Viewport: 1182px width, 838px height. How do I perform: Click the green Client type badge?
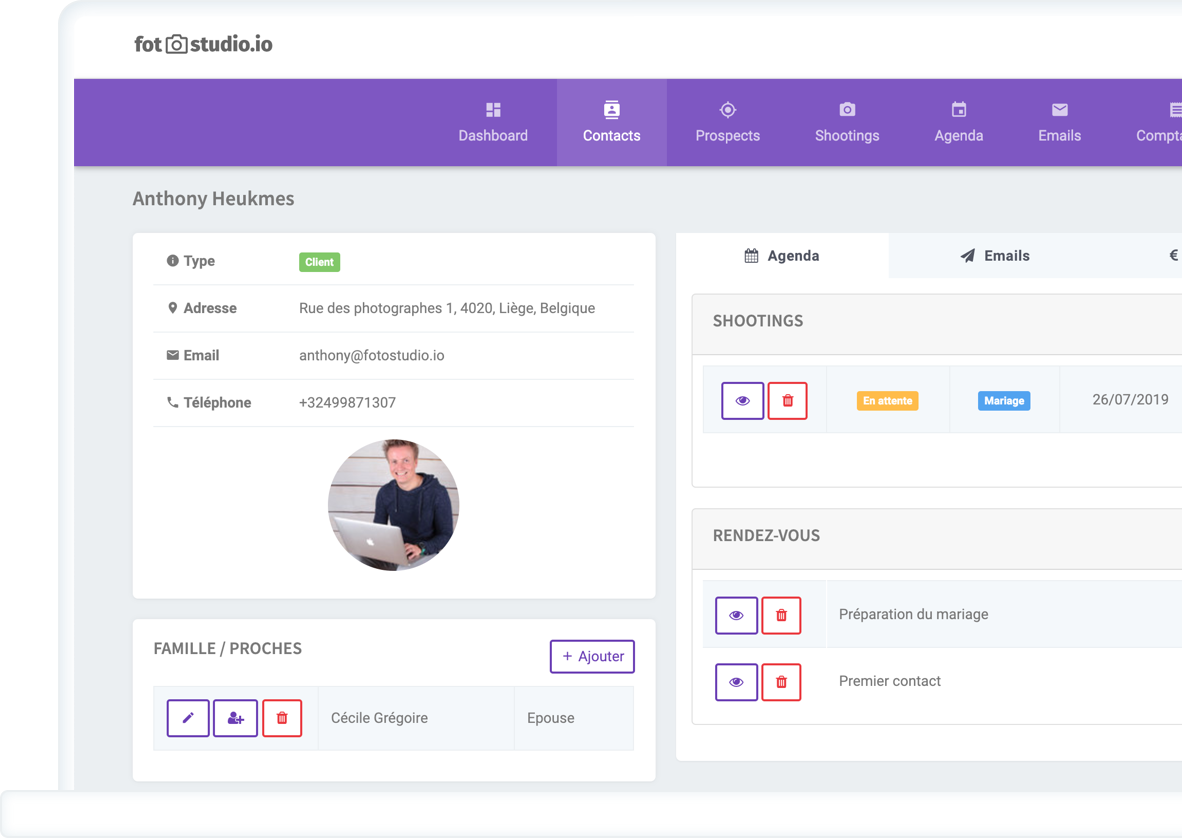tap(319, 262)
